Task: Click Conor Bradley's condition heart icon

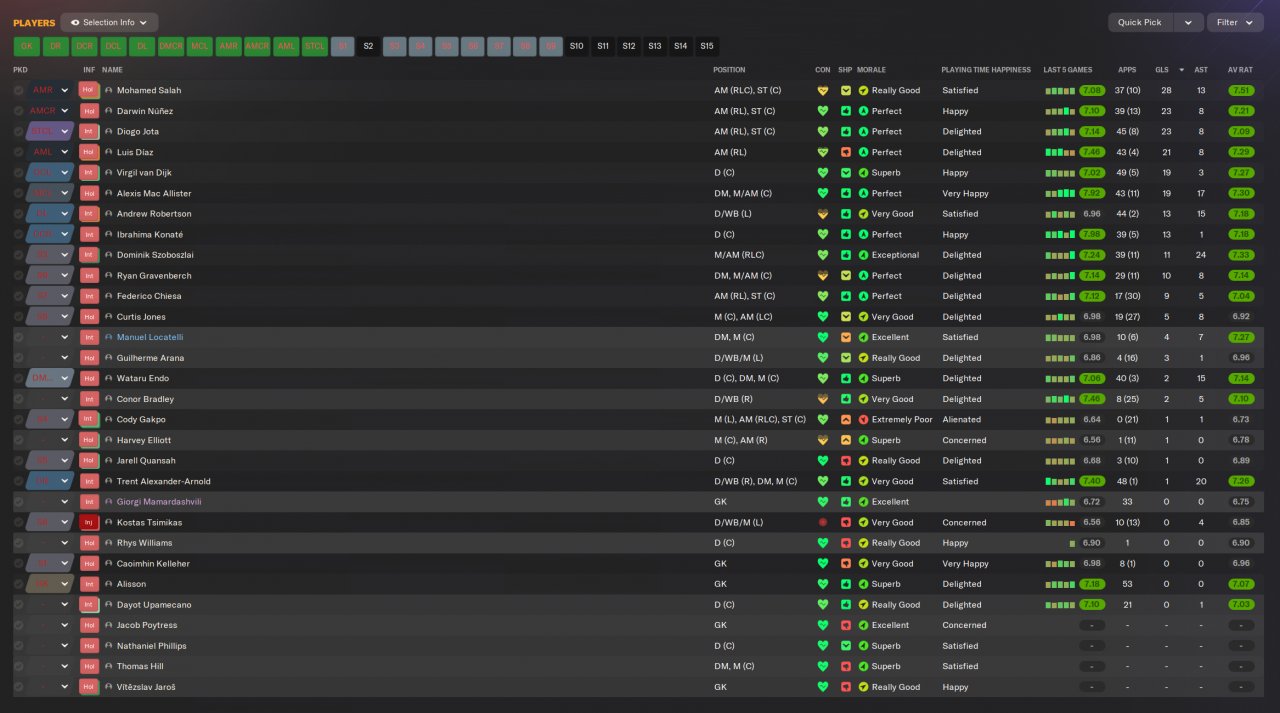Action: tap(823, 399)
